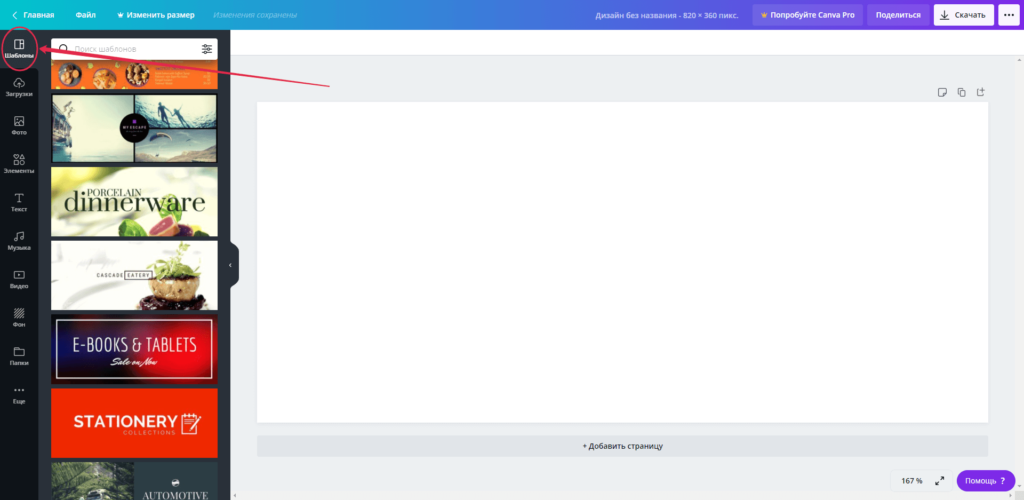Screen dimensions: 1024x500
Task: Open the Видео video panel
Action: (x=19, y=278)
